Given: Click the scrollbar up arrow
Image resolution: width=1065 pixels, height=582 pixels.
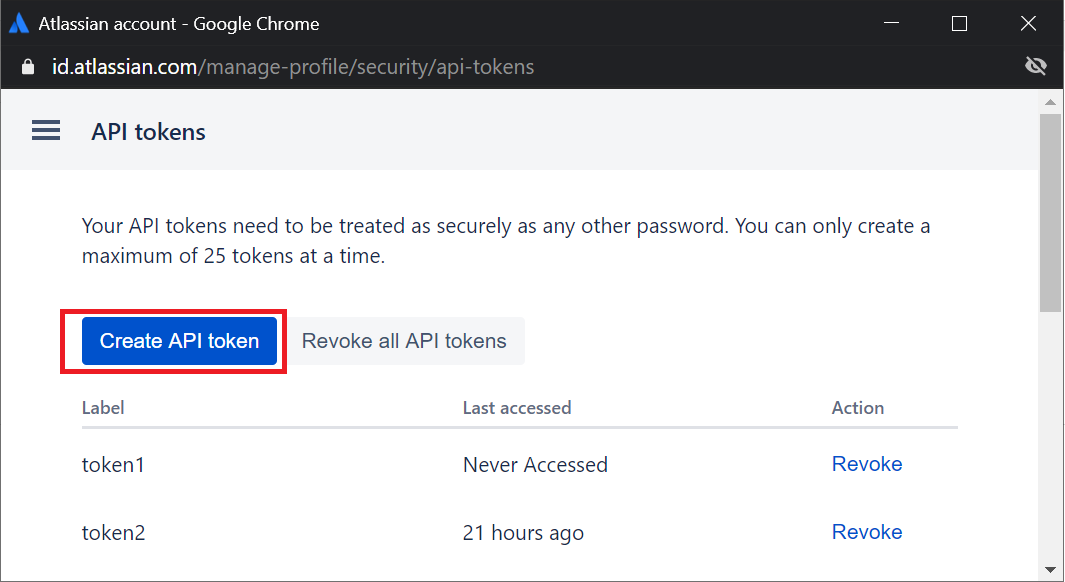Looking at the screenshot, I should coord(1050,102).
